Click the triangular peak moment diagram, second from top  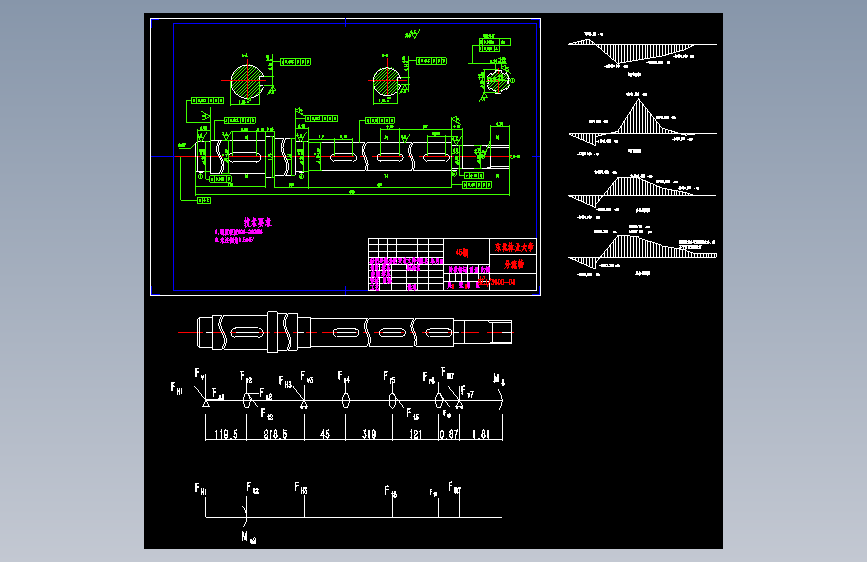642,122
